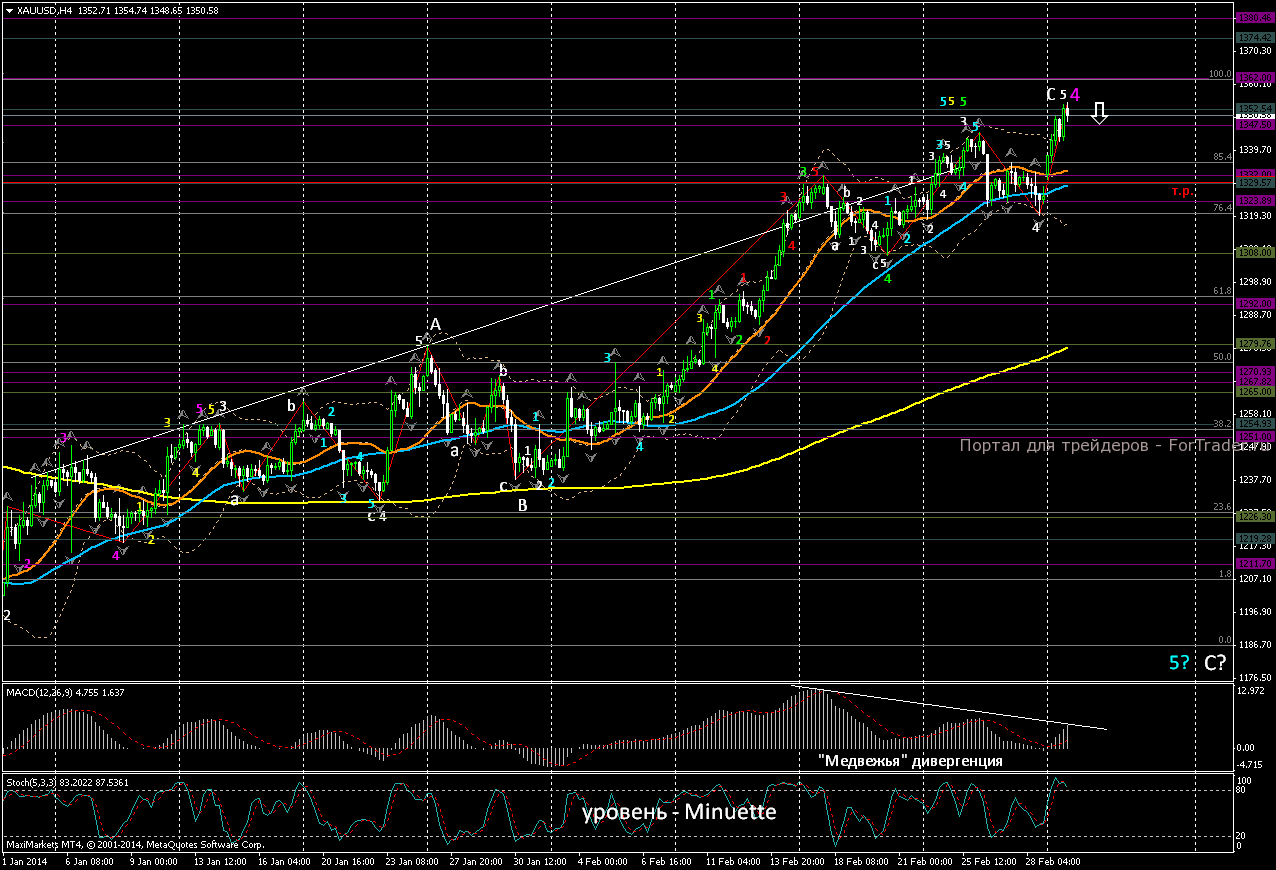Click the 100.0 Fibonacci level label

[1220, 74]
